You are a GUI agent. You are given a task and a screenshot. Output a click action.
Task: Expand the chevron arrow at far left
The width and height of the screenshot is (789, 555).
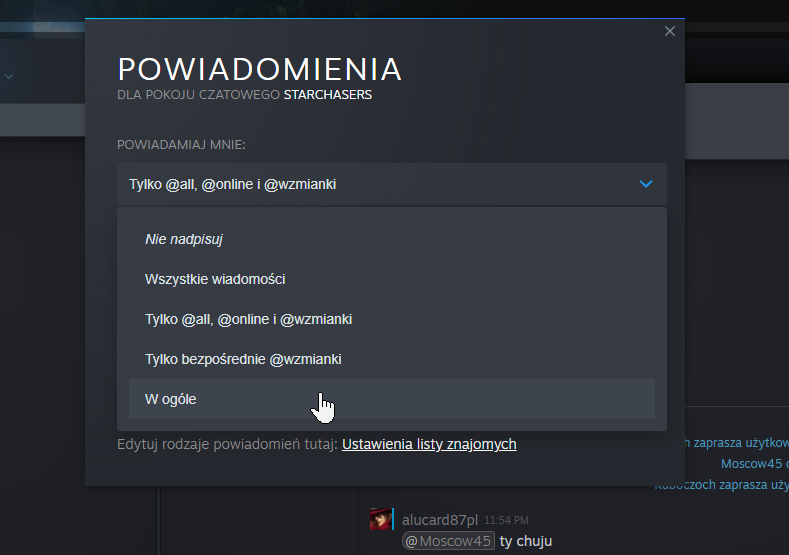click(8, 76)
